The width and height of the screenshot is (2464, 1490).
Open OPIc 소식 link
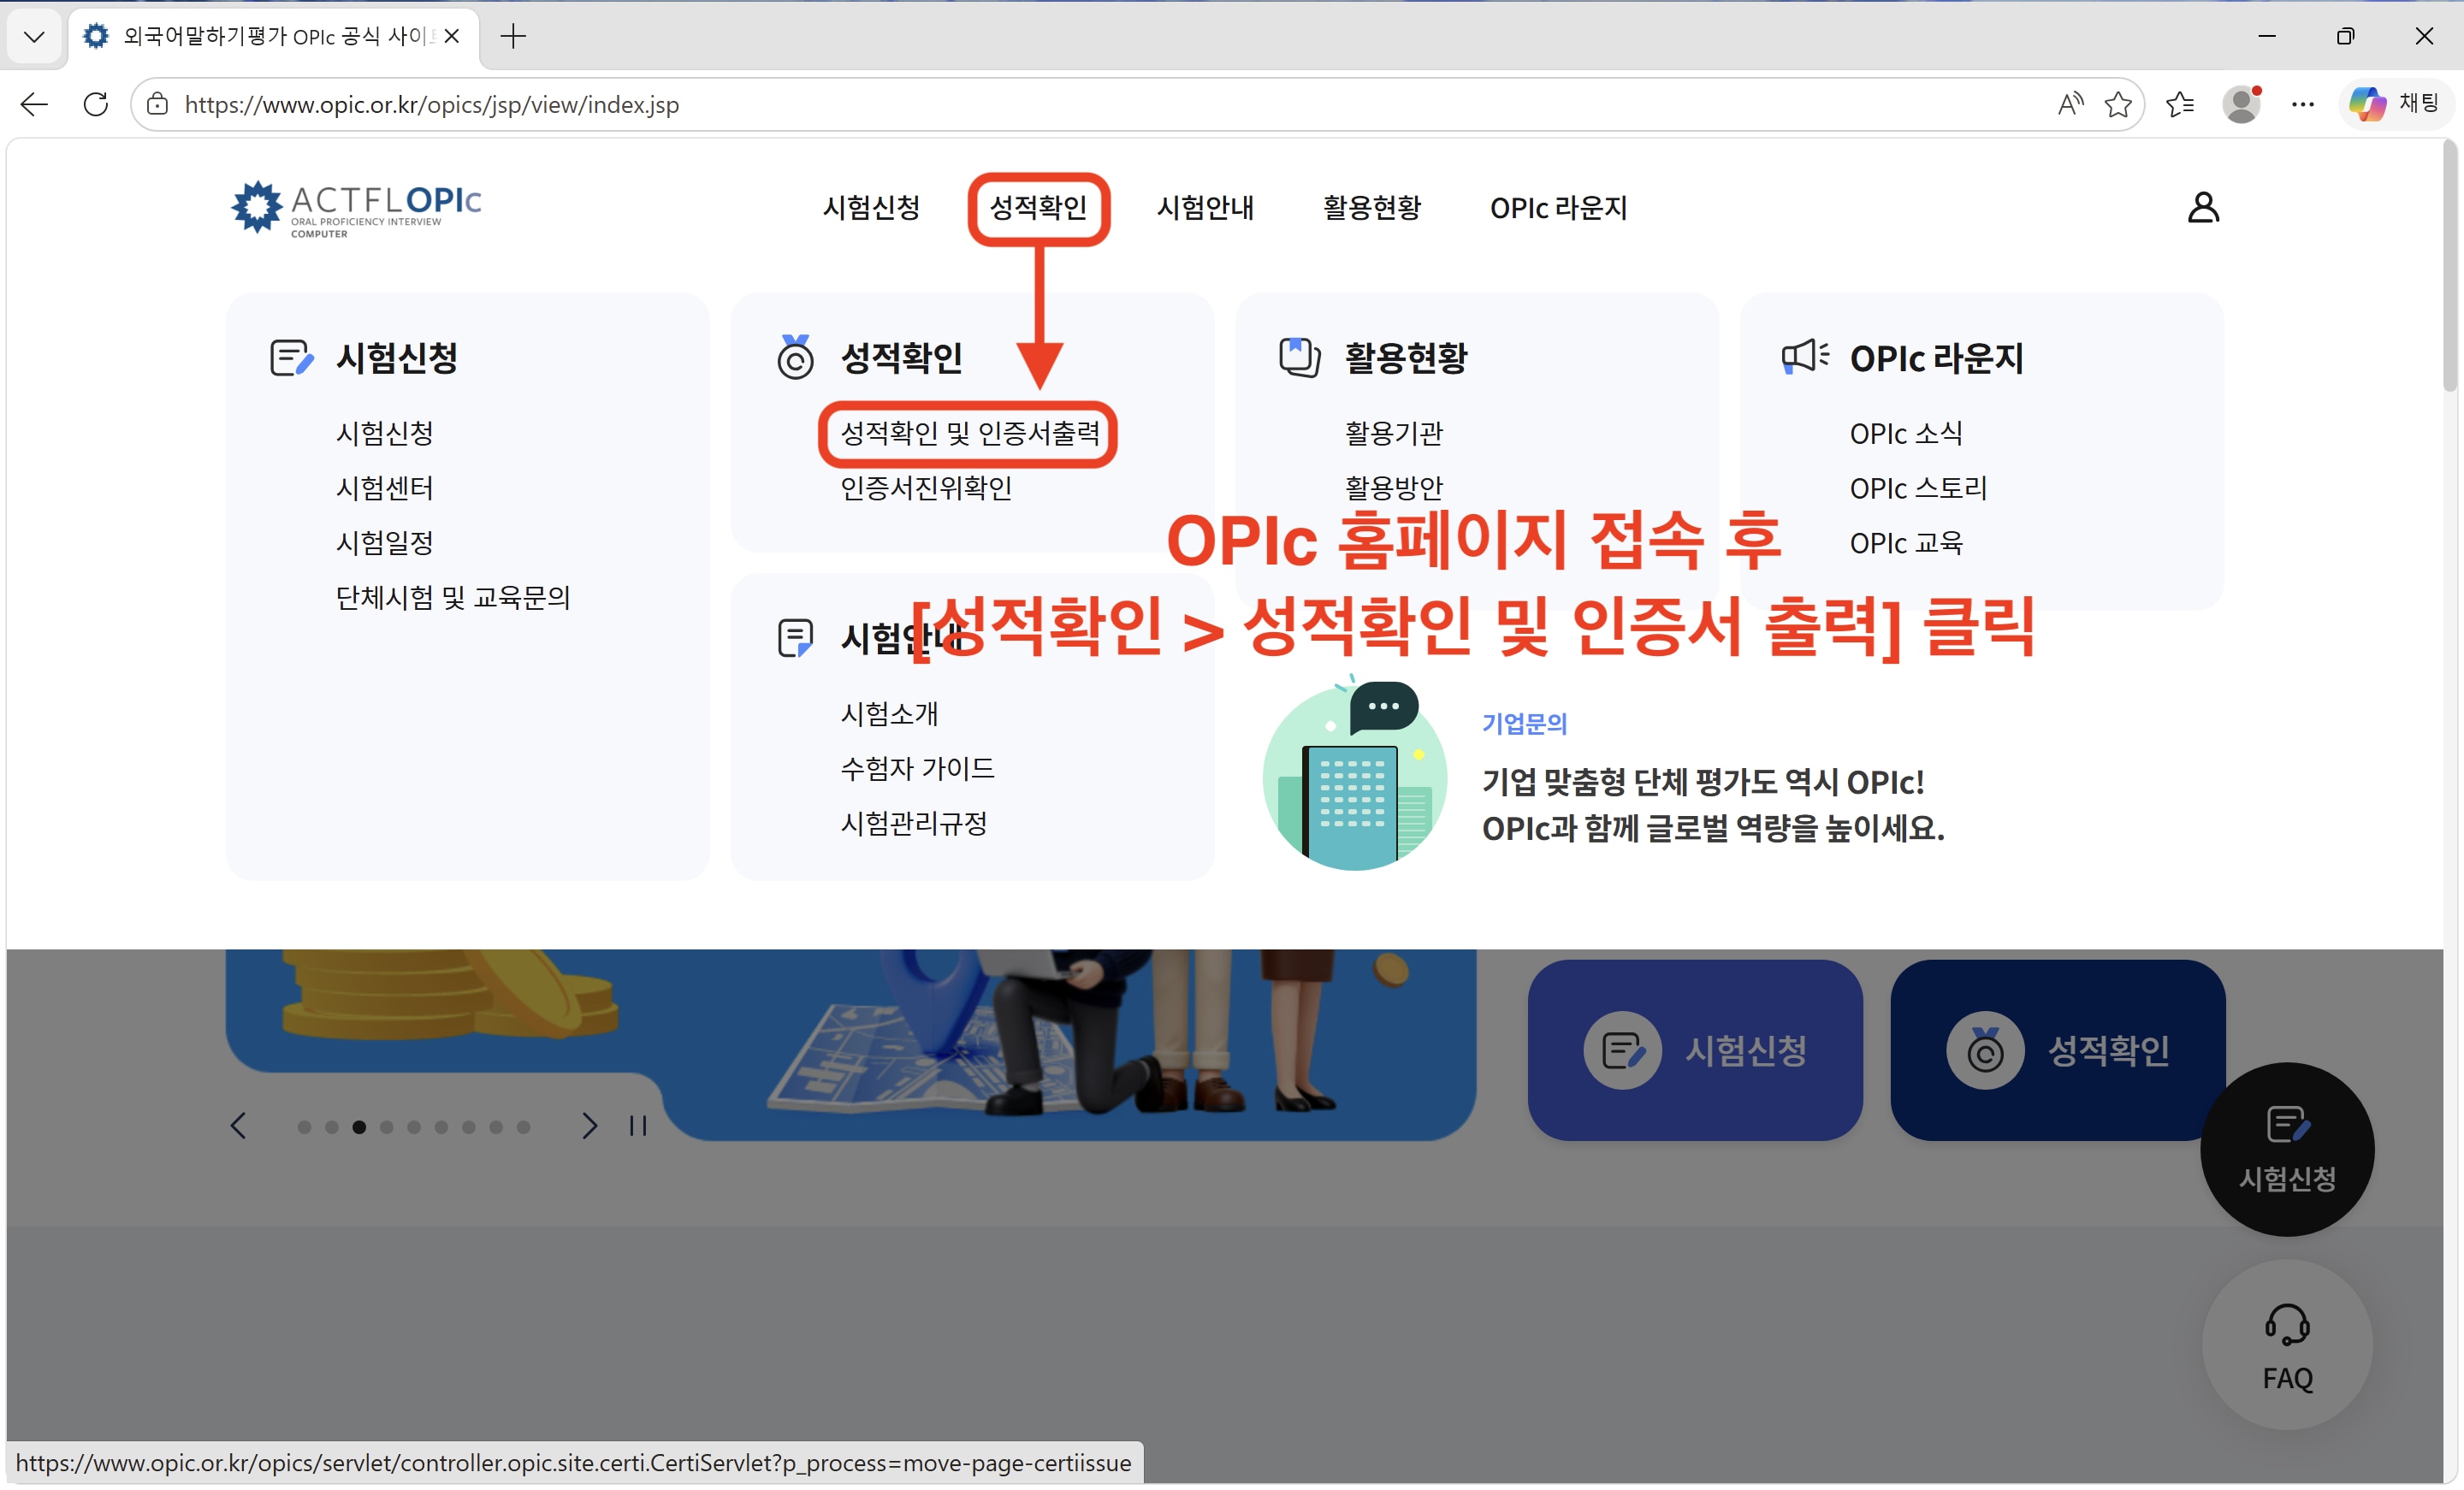(x=1906, y=433)
